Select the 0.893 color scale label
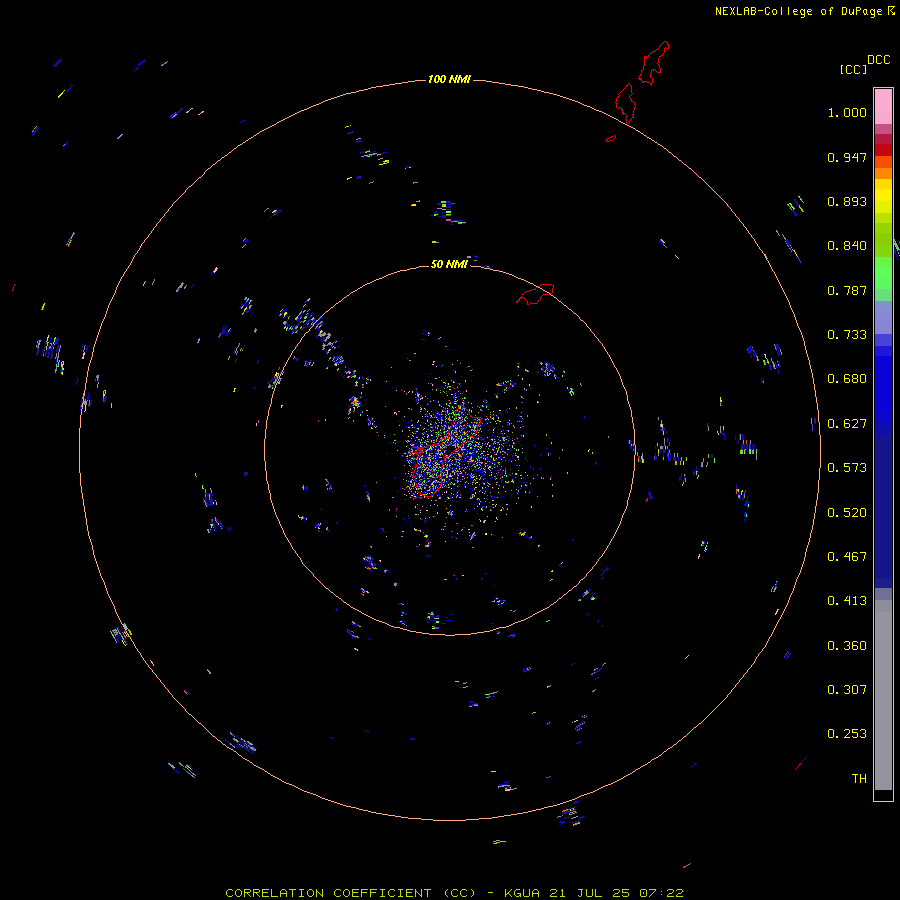 pos(847,201)
